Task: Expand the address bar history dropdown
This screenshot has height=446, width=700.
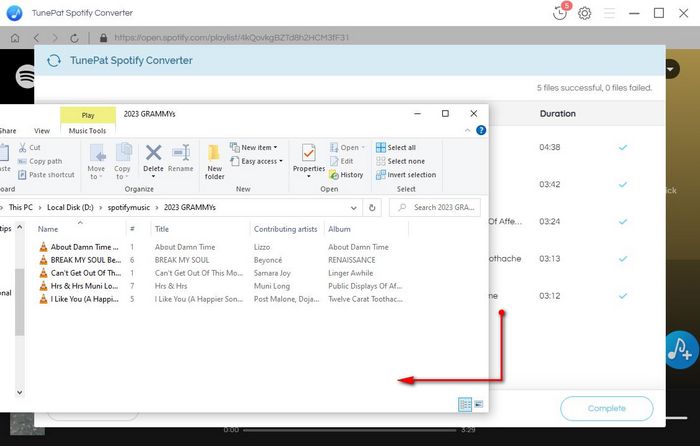Action: tap(354, 208)
